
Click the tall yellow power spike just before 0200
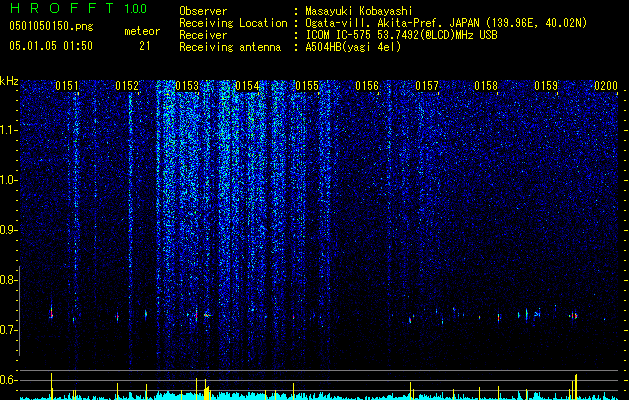[x=576, y=386]
